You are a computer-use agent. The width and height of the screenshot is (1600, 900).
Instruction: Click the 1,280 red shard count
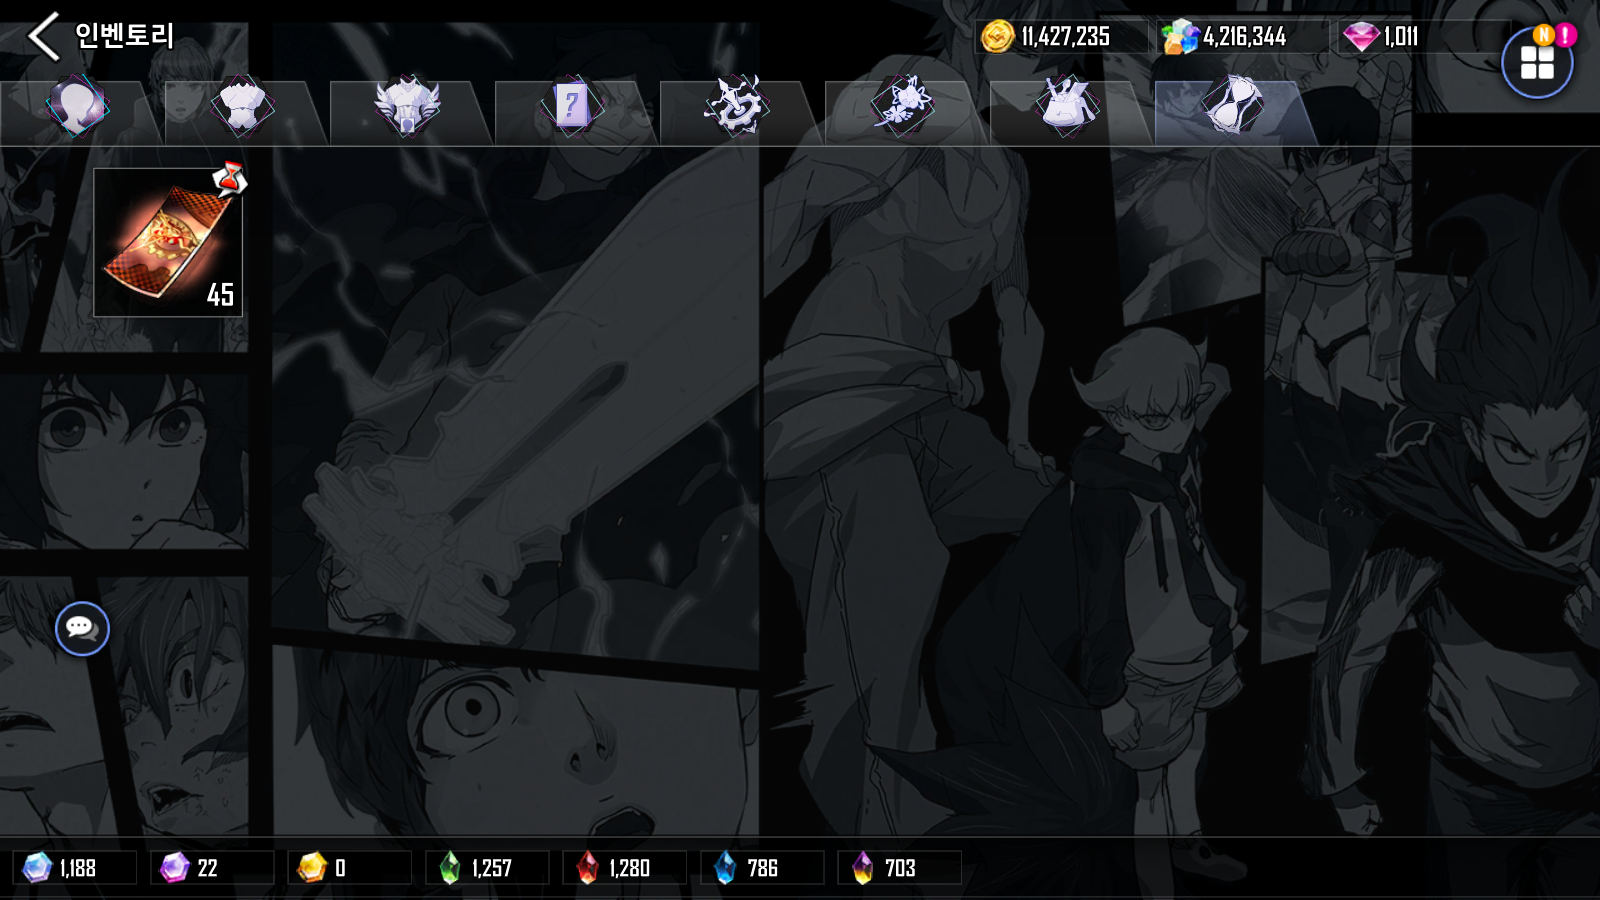629,868
